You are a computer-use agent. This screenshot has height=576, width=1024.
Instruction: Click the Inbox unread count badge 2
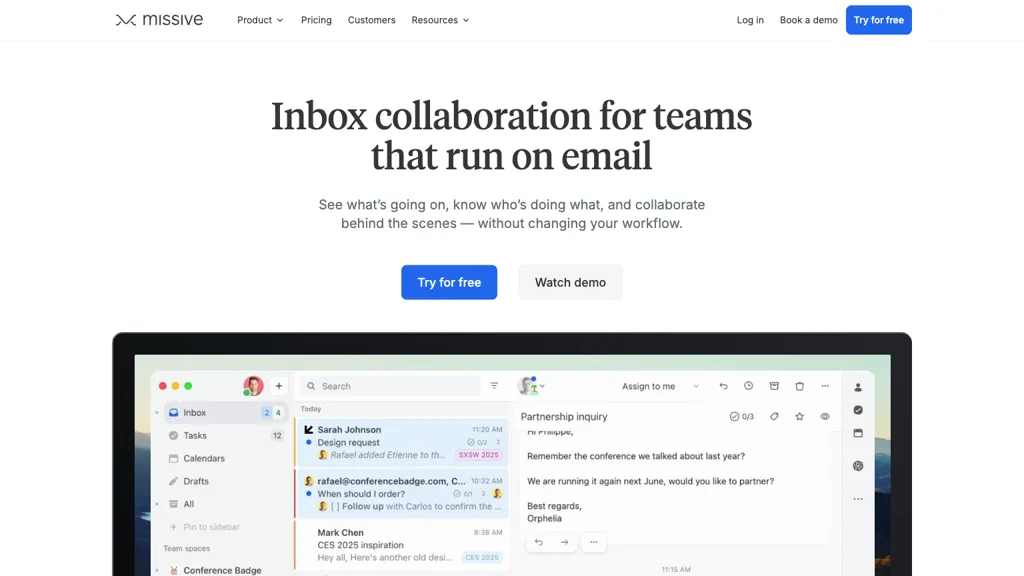tap(266, 413)
